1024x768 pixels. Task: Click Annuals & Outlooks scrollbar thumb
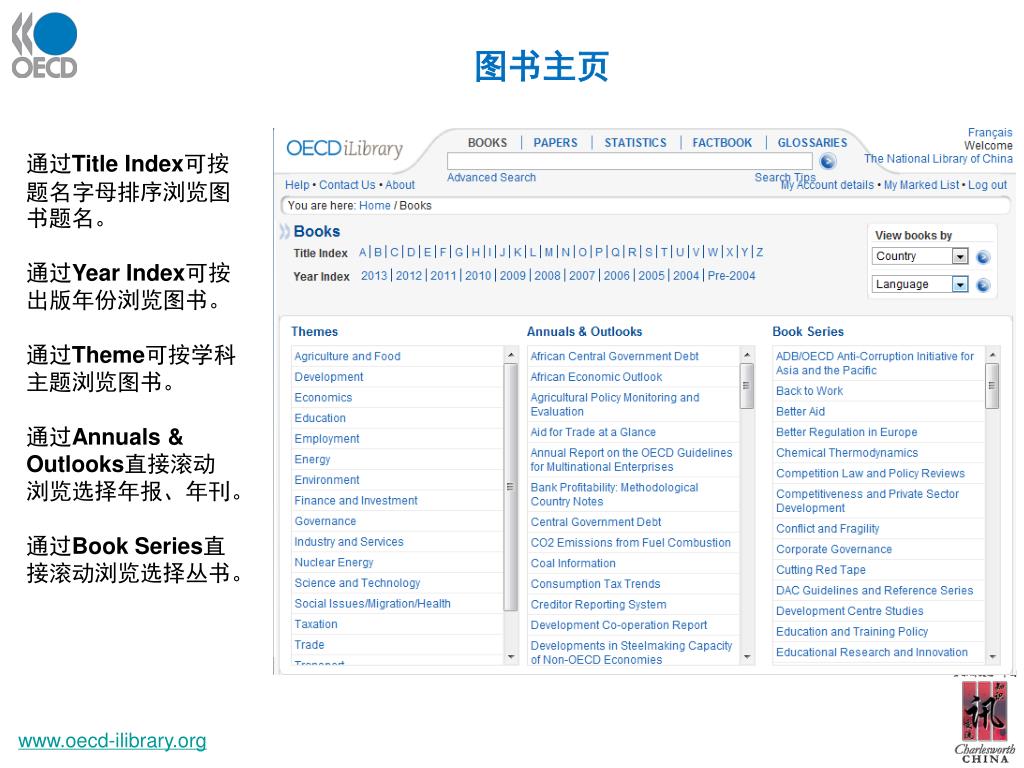click(746, 385)
